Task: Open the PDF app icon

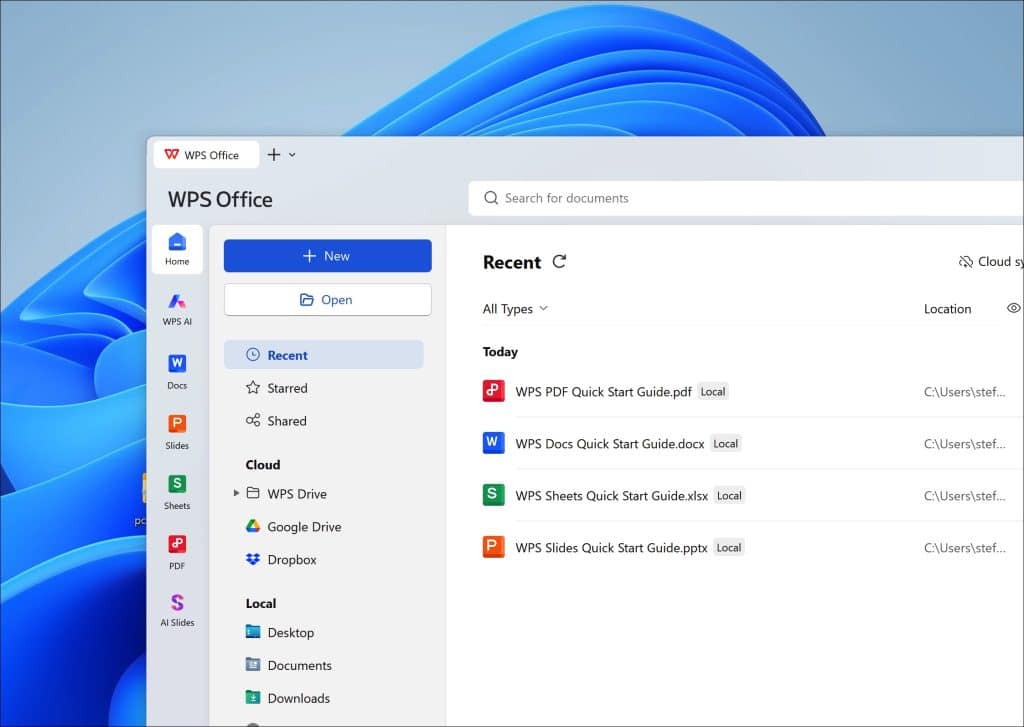Action: 177,548
